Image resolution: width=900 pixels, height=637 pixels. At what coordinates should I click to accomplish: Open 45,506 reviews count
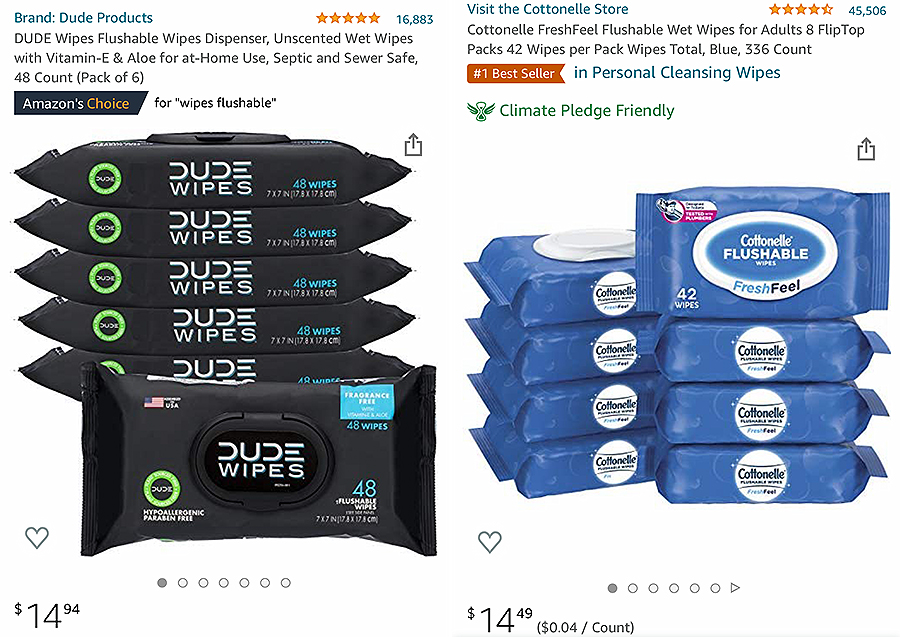pyautogui.click(x=867, y=10)
